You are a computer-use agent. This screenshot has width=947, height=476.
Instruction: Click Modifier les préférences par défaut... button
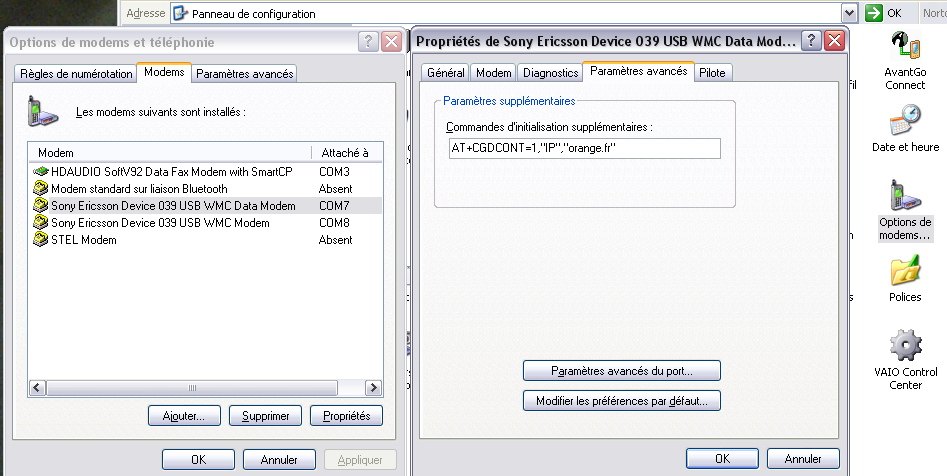click(621, 400)
